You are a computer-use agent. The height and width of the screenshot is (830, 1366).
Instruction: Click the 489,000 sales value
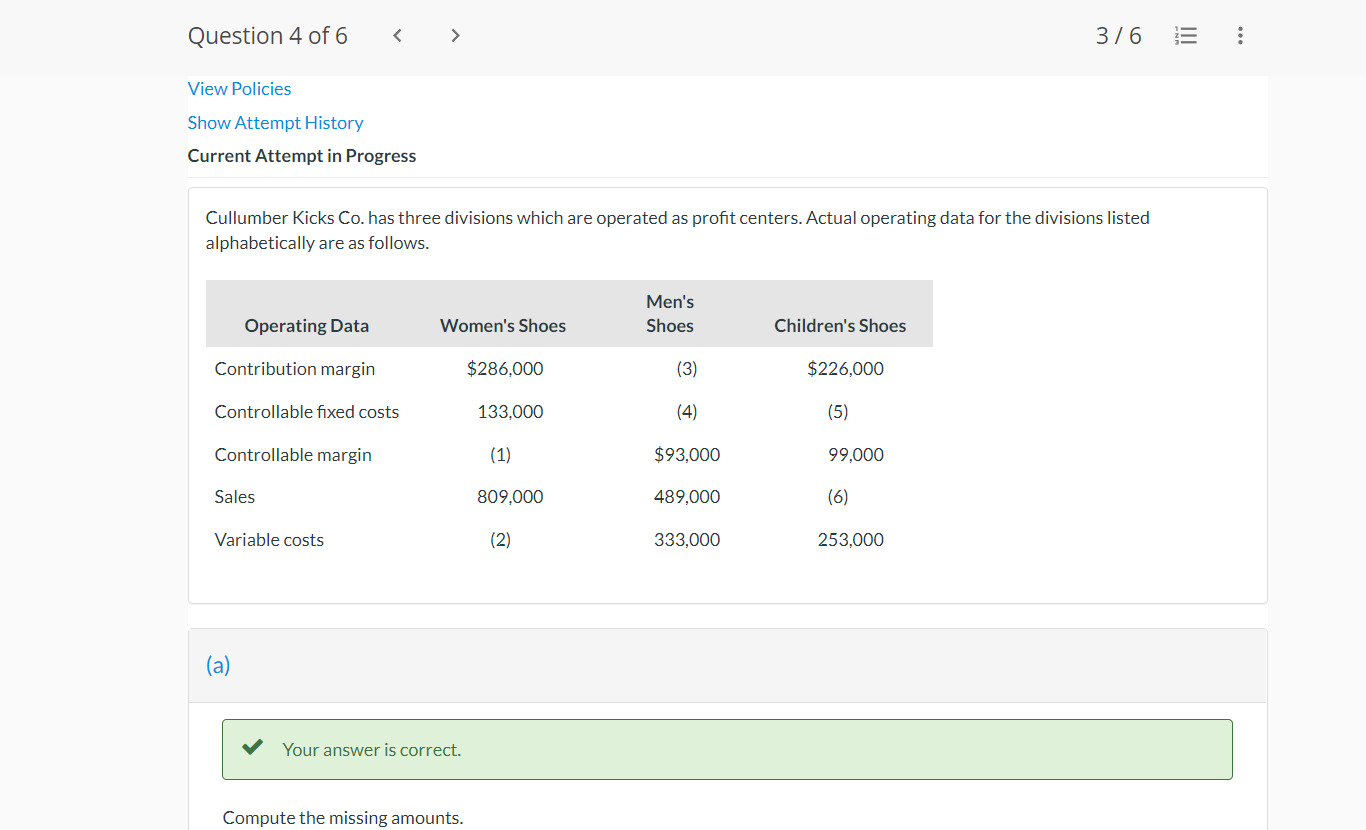687,497
